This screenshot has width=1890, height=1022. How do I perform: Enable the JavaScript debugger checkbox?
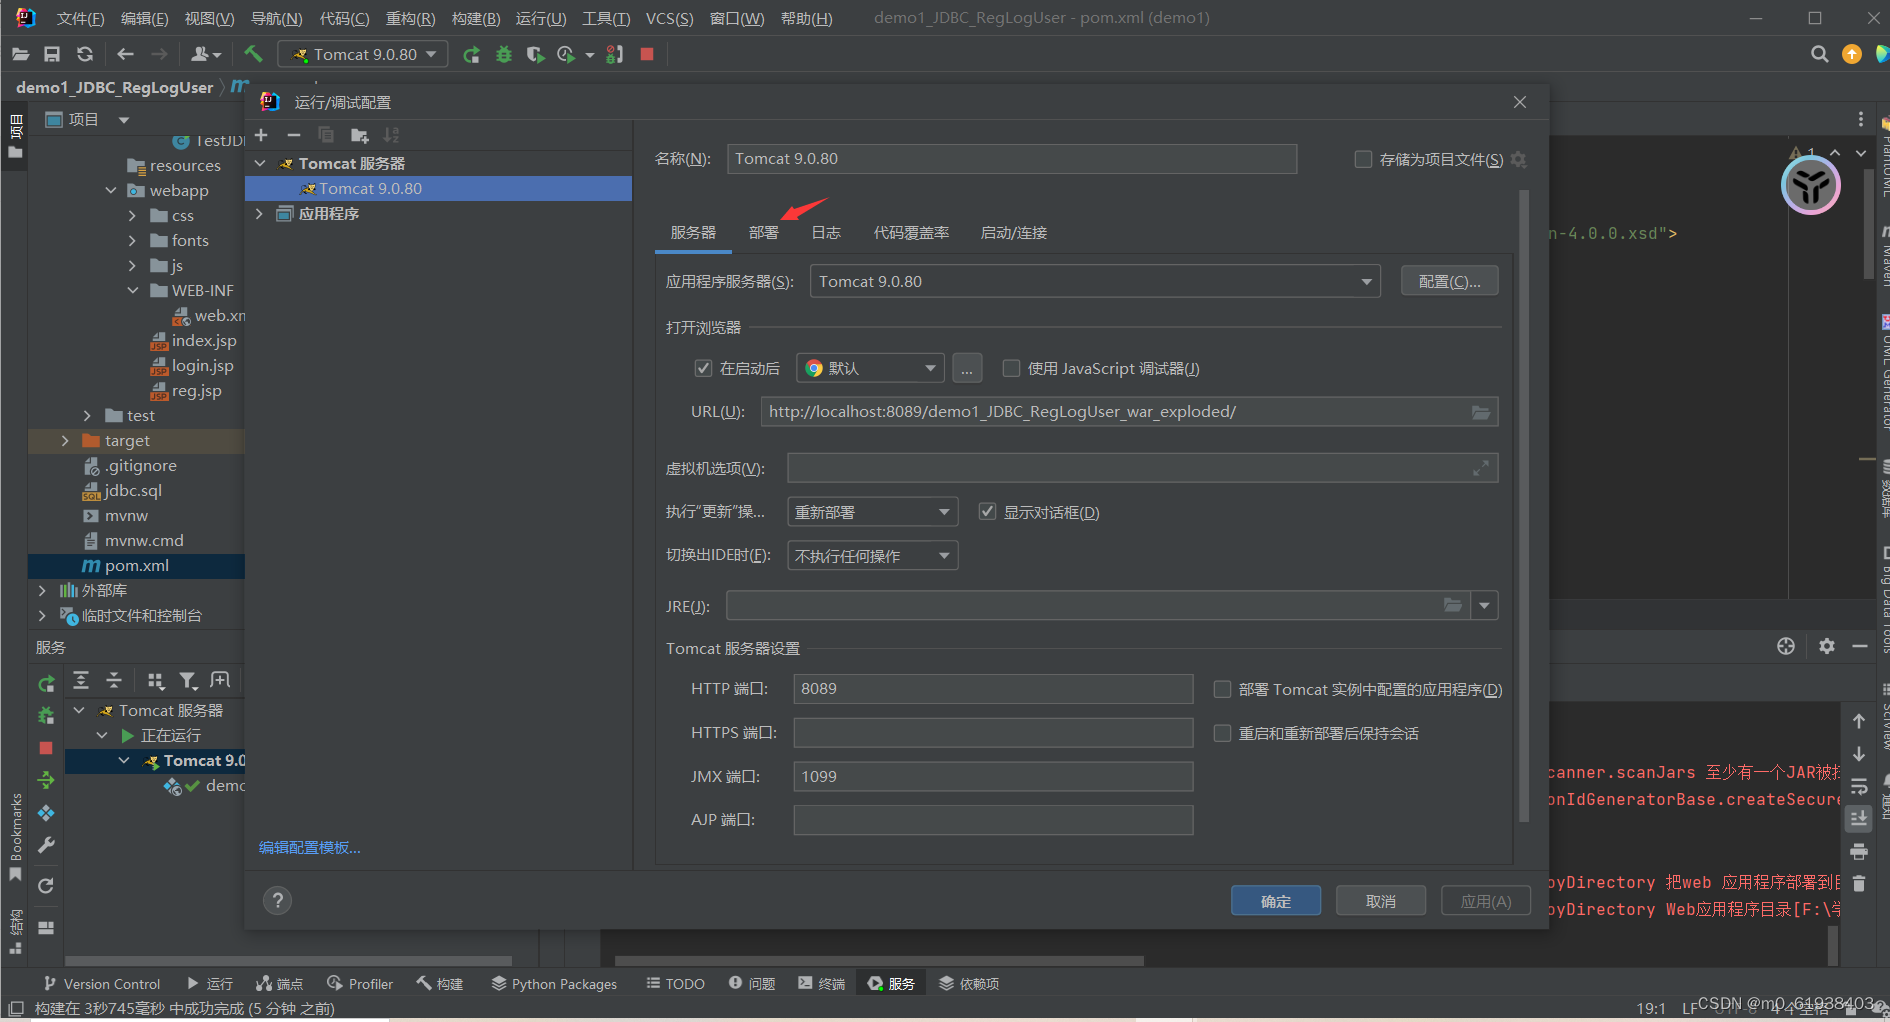[x=1011, y=368]
